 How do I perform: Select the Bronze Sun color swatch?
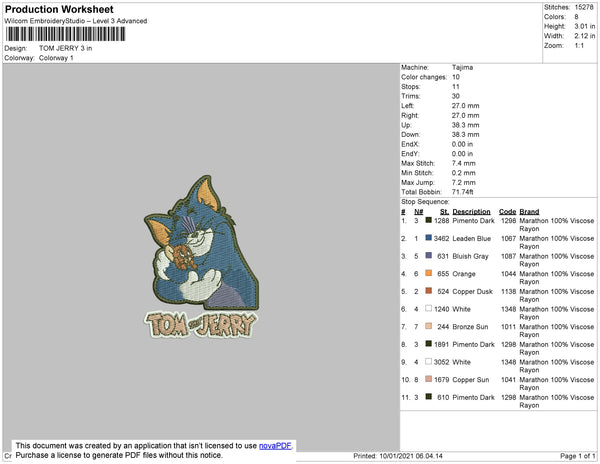pyautogui.click(x=429, y=326)
